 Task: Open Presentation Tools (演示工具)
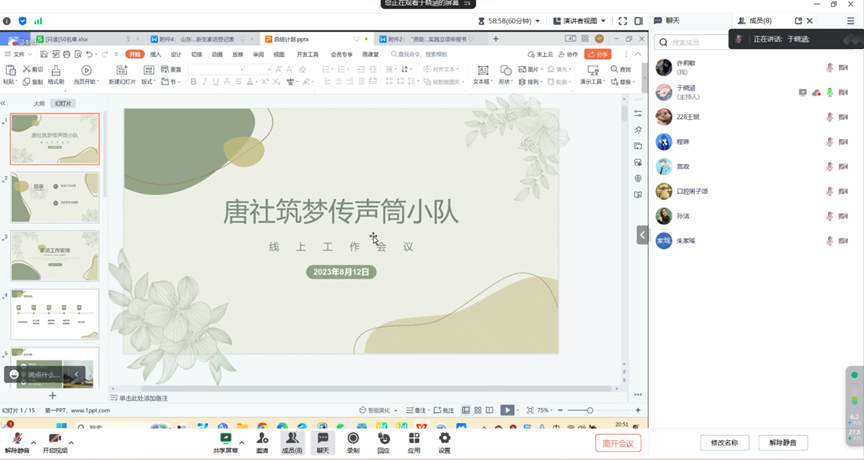point(593,74)
